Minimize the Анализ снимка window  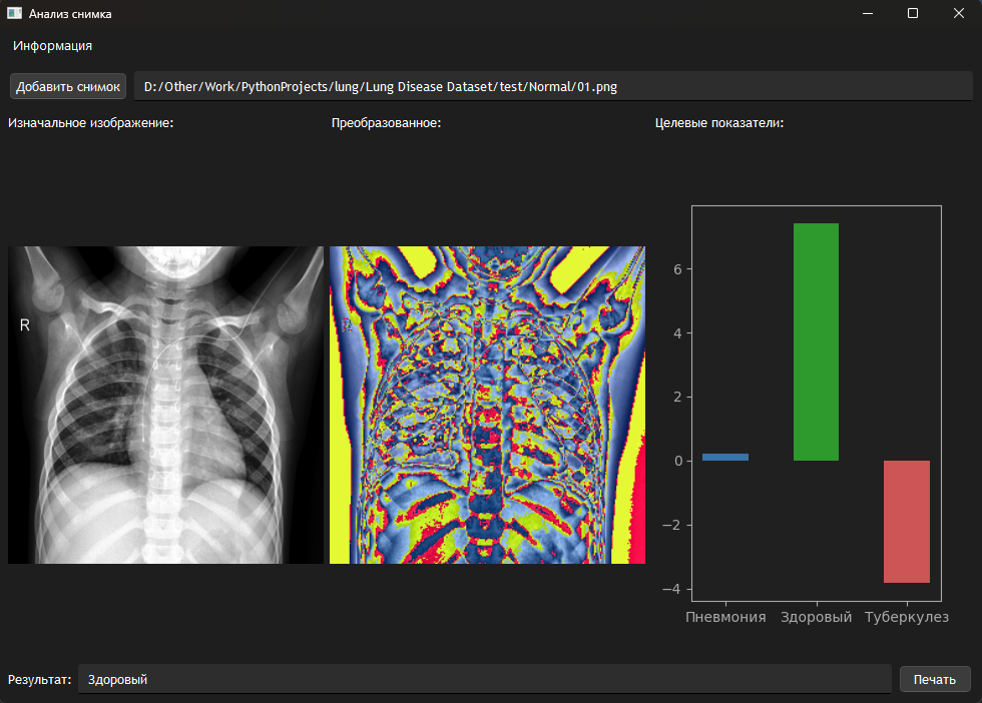866,14
